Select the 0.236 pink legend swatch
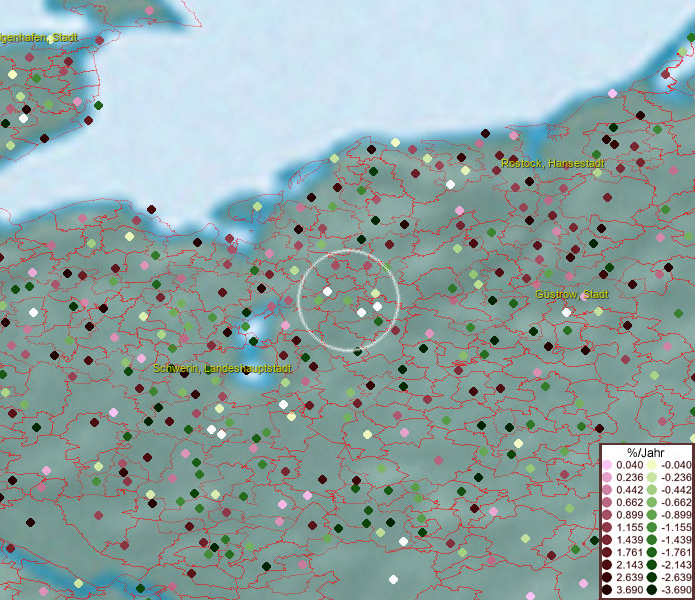 point(608,478)
